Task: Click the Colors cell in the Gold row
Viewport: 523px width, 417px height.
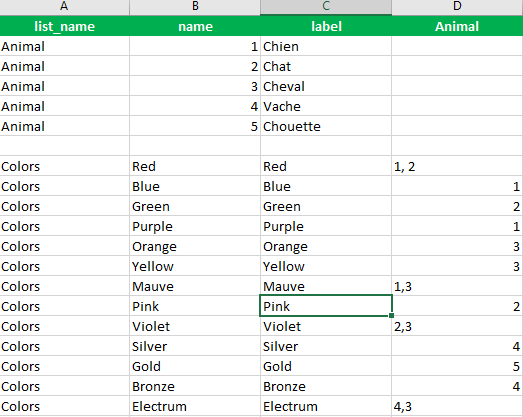Action: 64,366
